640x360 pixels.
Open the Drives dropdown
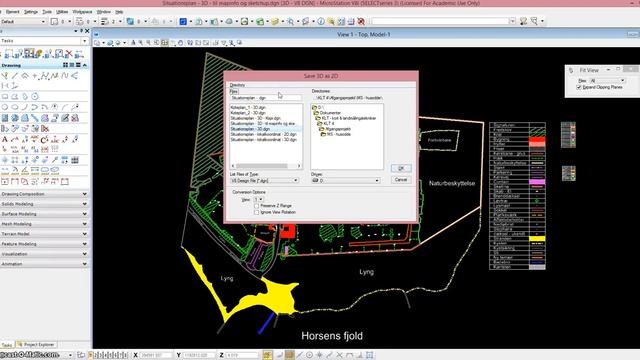346,180
